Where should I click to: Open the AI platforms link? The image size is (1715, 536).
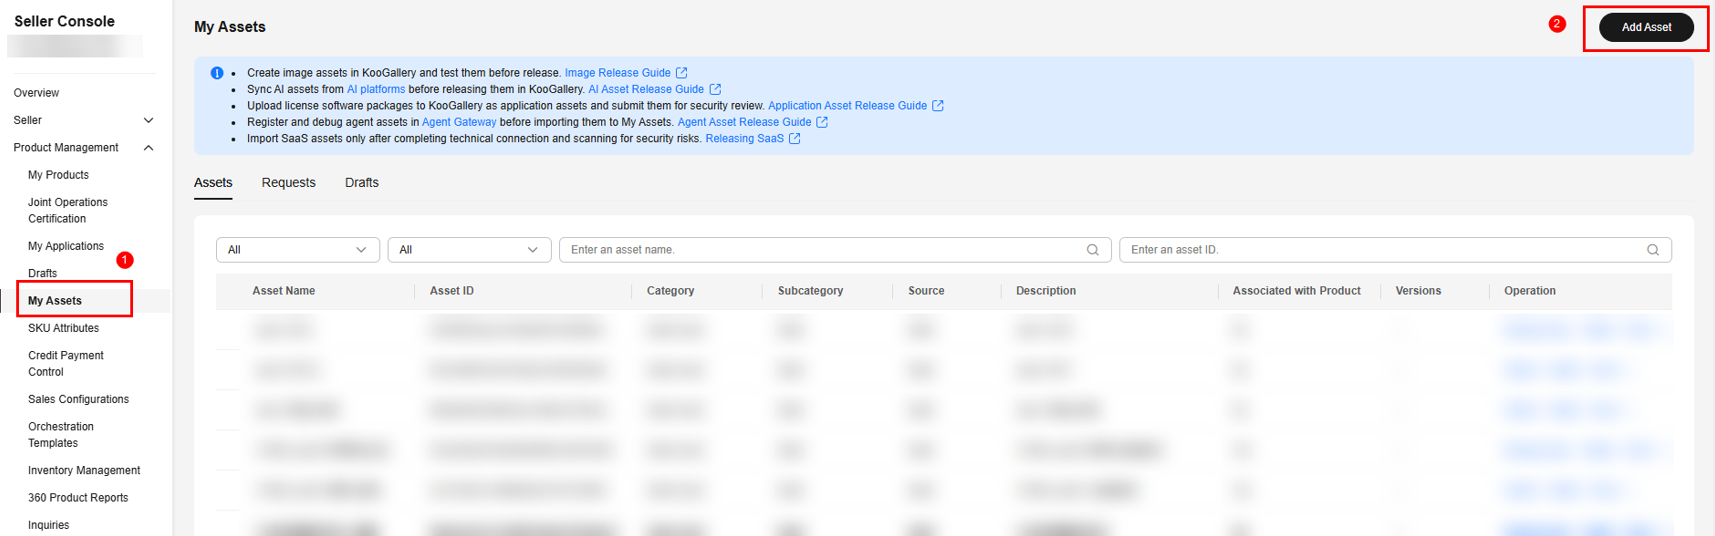pyautogui.click(x=376, y=89)
